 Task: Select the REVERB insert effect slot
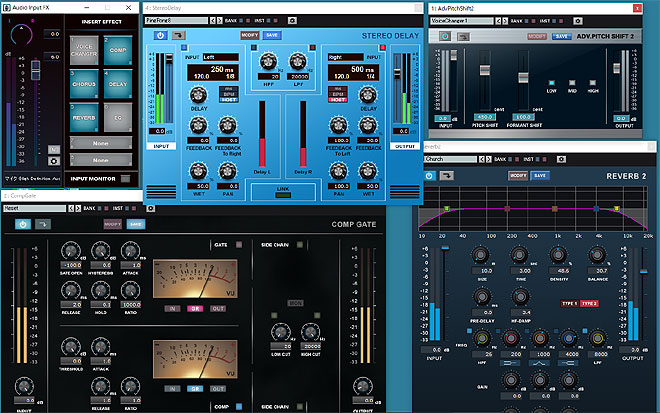(84, 117)
